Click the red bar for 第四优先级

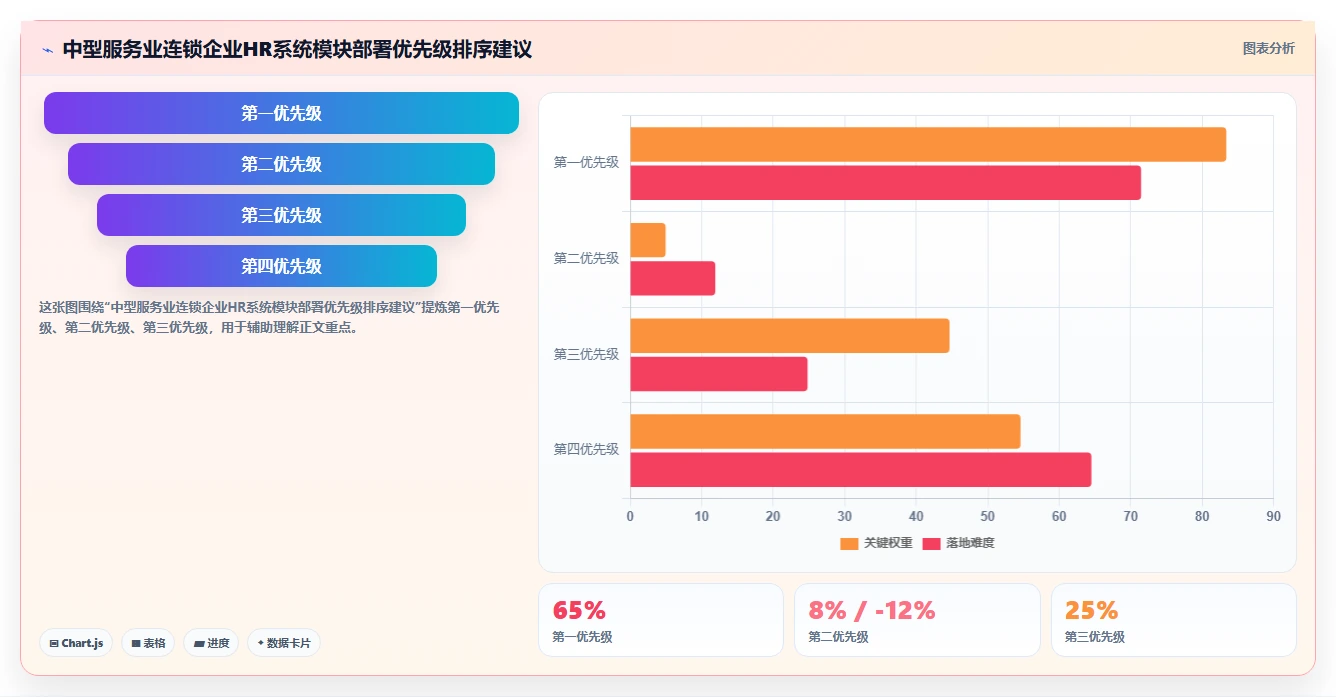pyautogui.click(x=861, y=470)
